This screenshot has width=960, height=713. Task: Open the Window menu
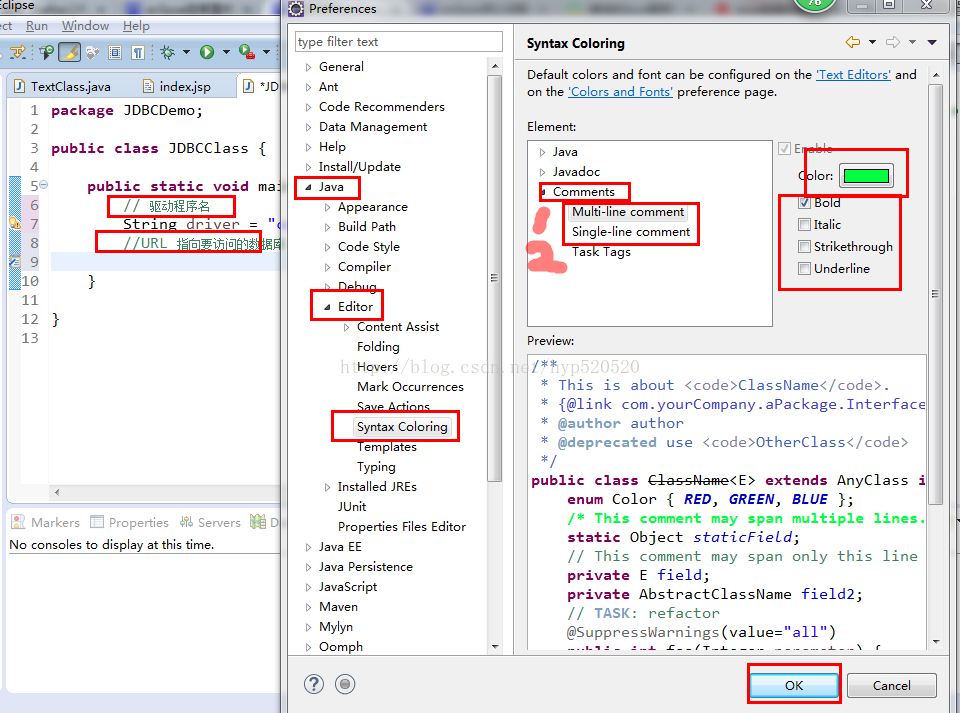(x=85, y=26)
